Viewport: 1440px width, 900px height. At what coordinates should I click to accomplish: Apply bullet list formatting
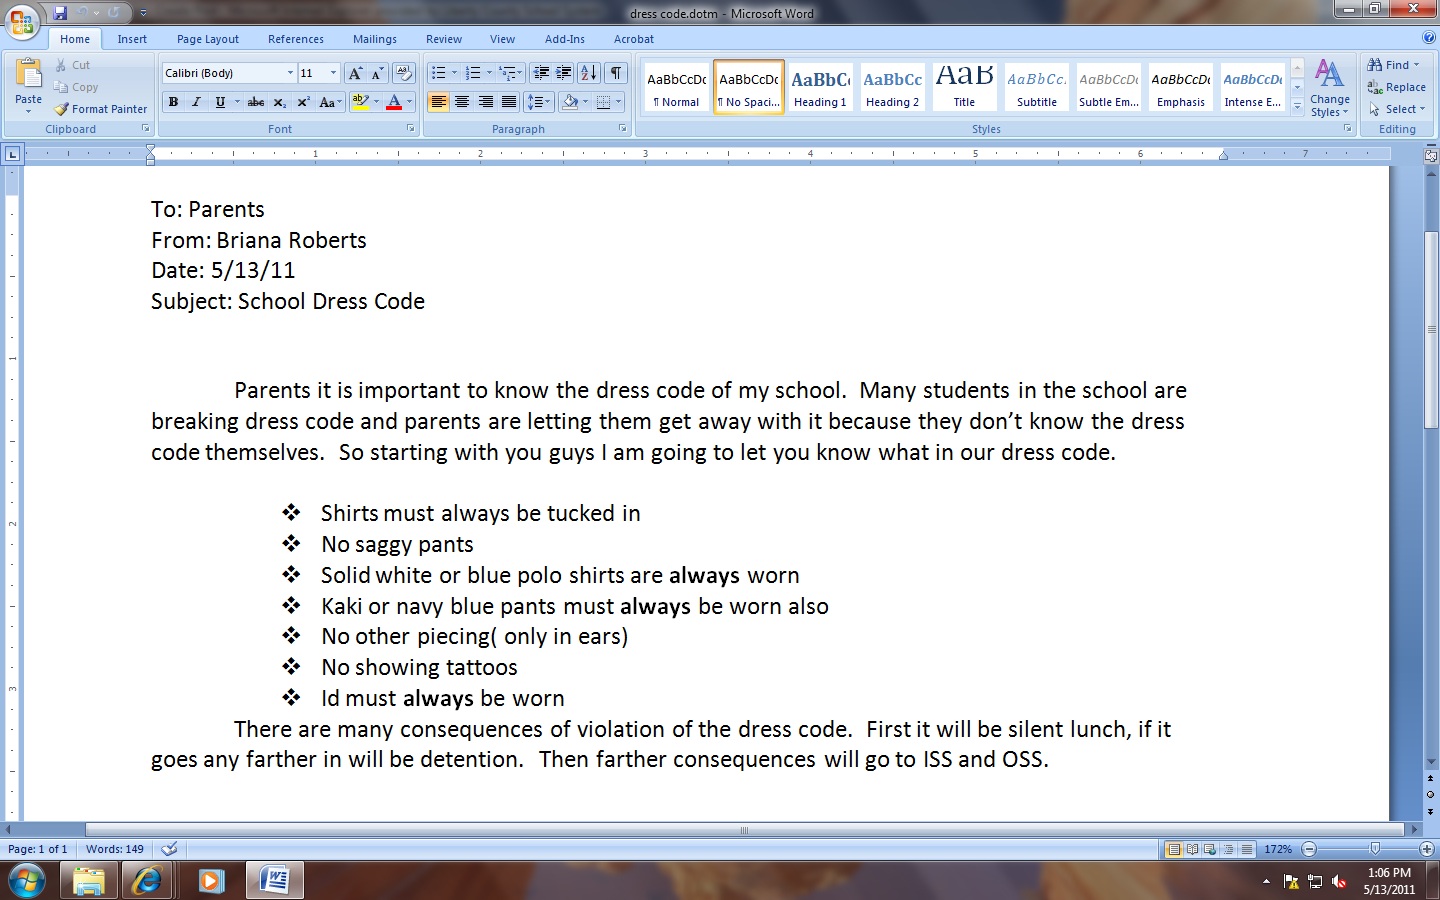click(x=438, y=72)
